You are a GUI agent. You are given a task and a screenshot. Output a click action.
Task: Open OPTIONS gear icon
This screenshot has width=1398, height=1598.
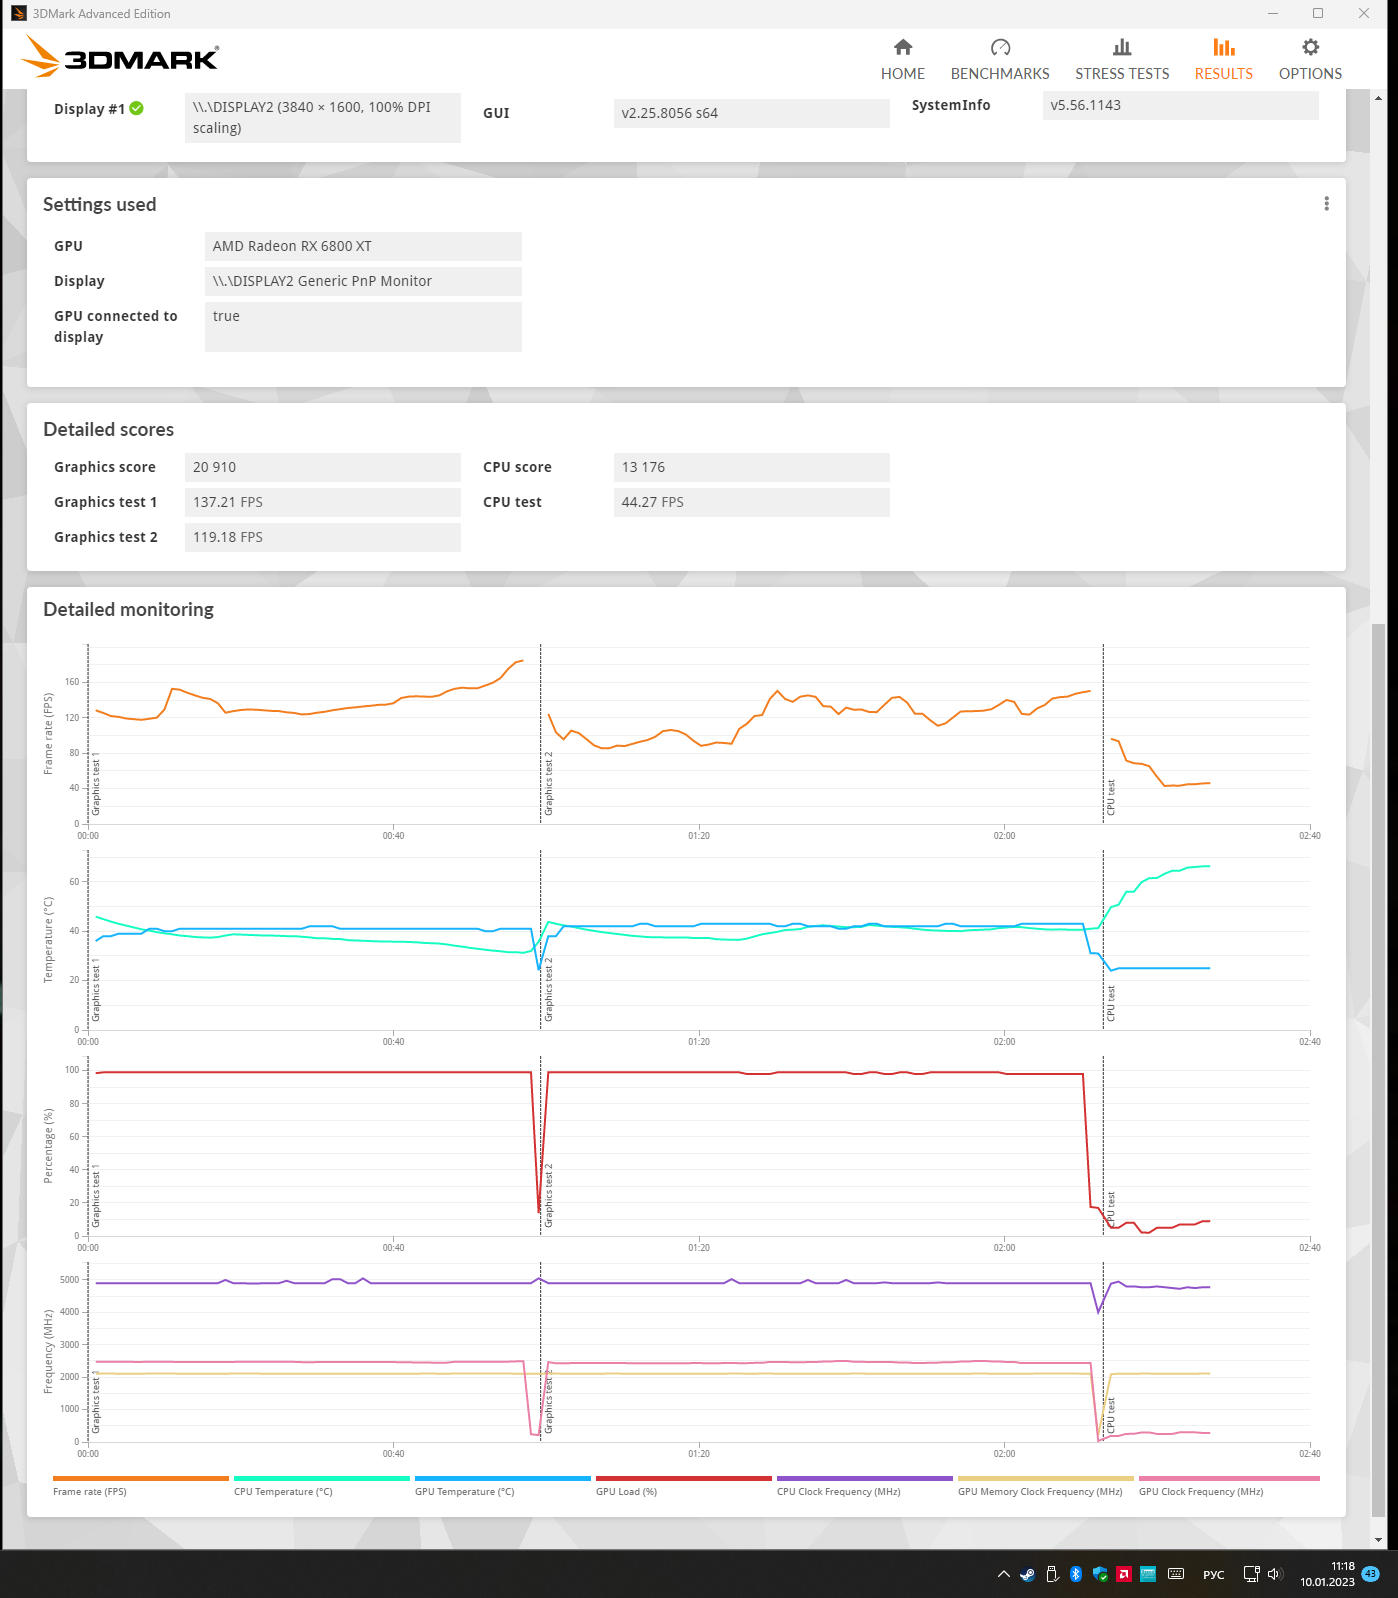1310,47
